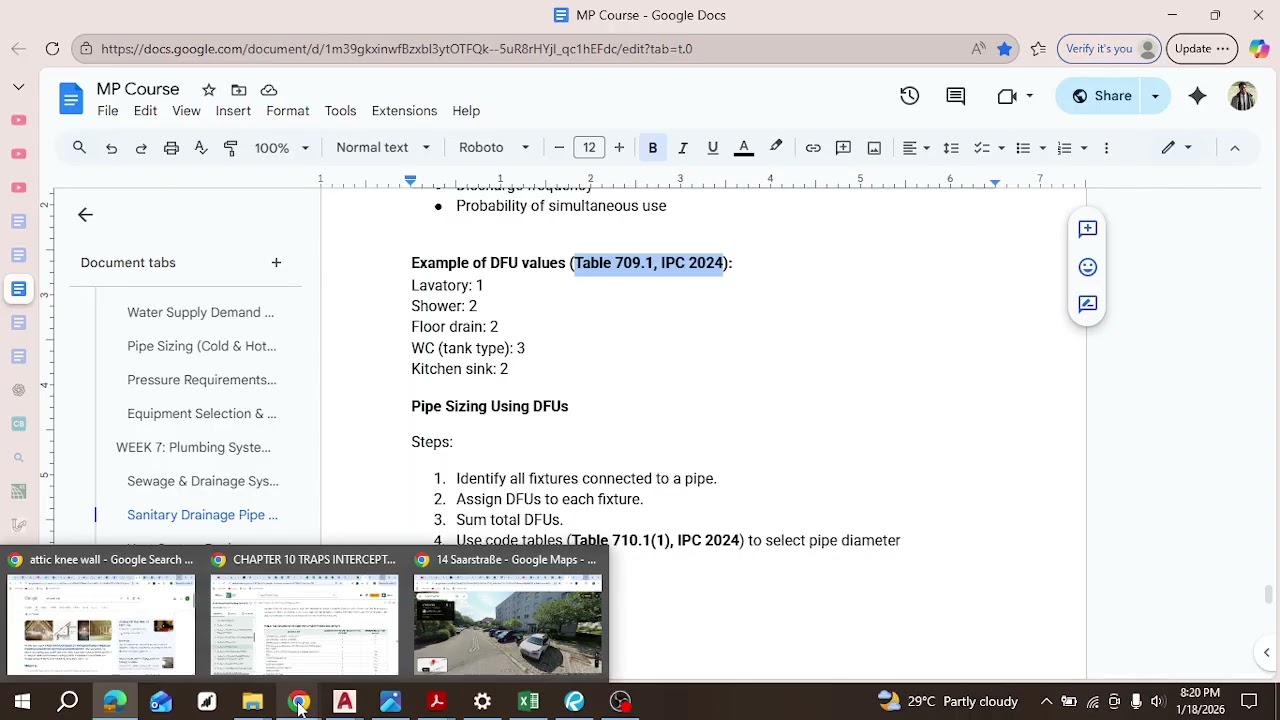This screenshot has height=720, width=1280.
Task: Undo the last edit
Action: tap(111, 148)
